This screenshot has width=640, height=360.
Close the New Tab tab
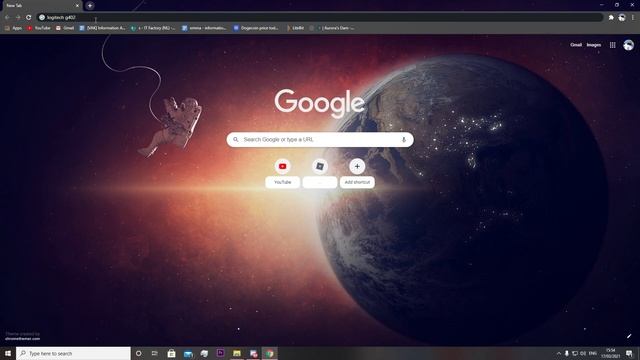tap(77, 6)
